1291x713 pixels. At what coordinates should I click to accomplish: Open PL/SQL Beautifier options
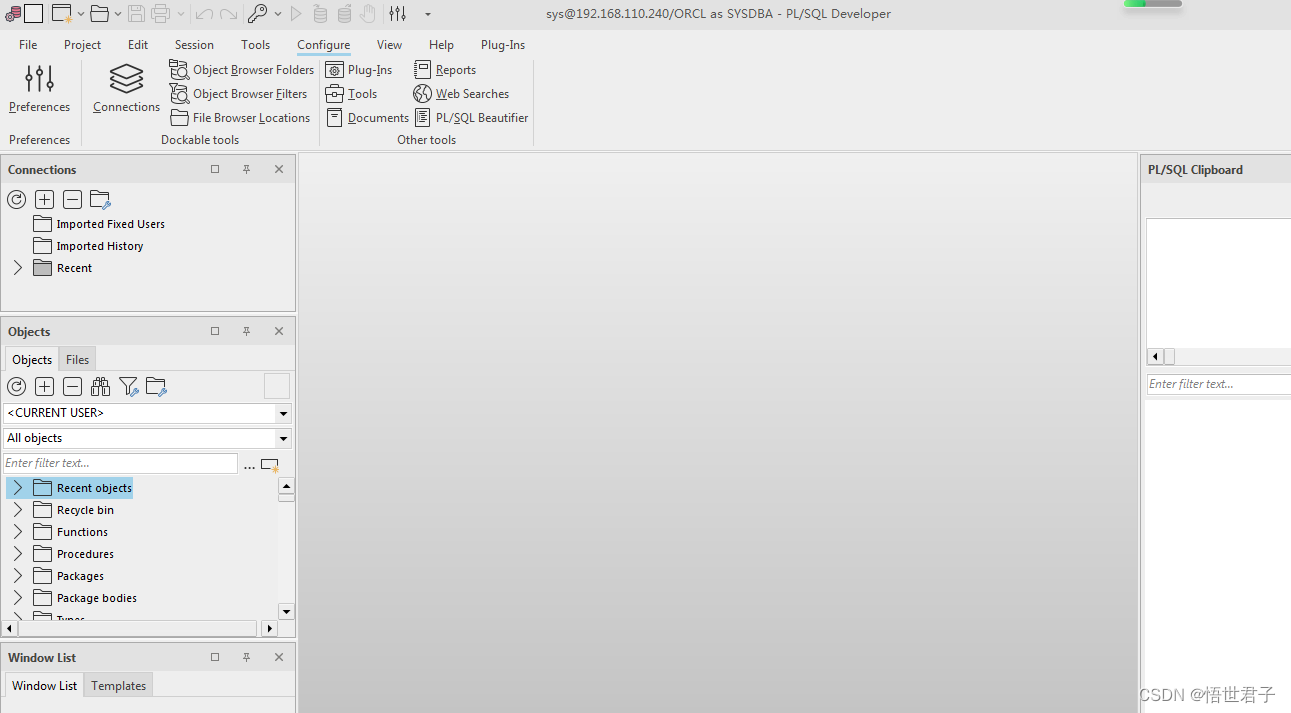click(x=471, y=118)
